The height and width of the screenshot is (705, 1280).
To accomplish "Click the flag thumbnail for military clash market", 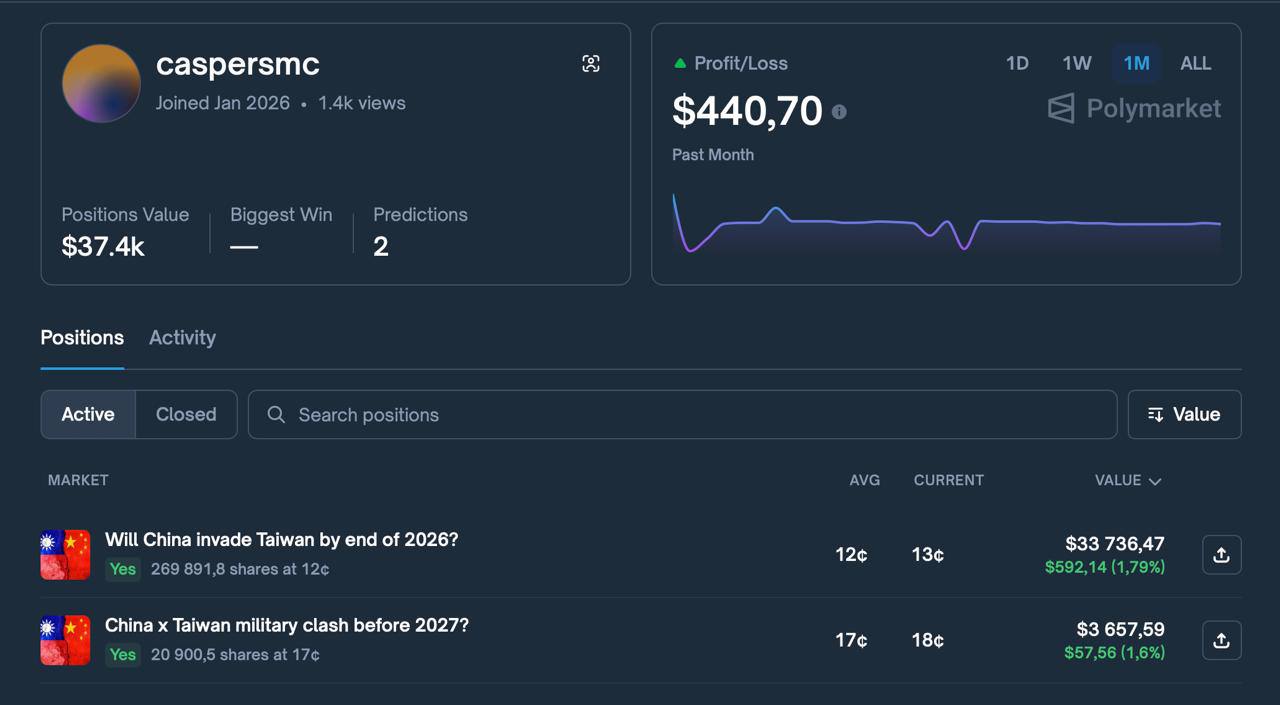I will (65, 640).
